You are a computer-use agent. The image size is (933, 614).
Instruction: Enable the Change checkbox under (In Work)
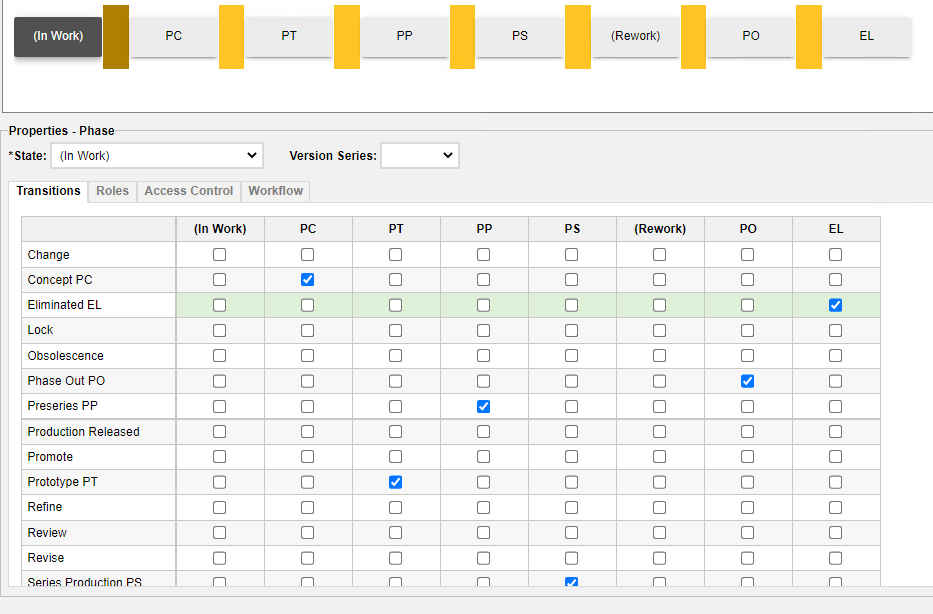[219, 254]
